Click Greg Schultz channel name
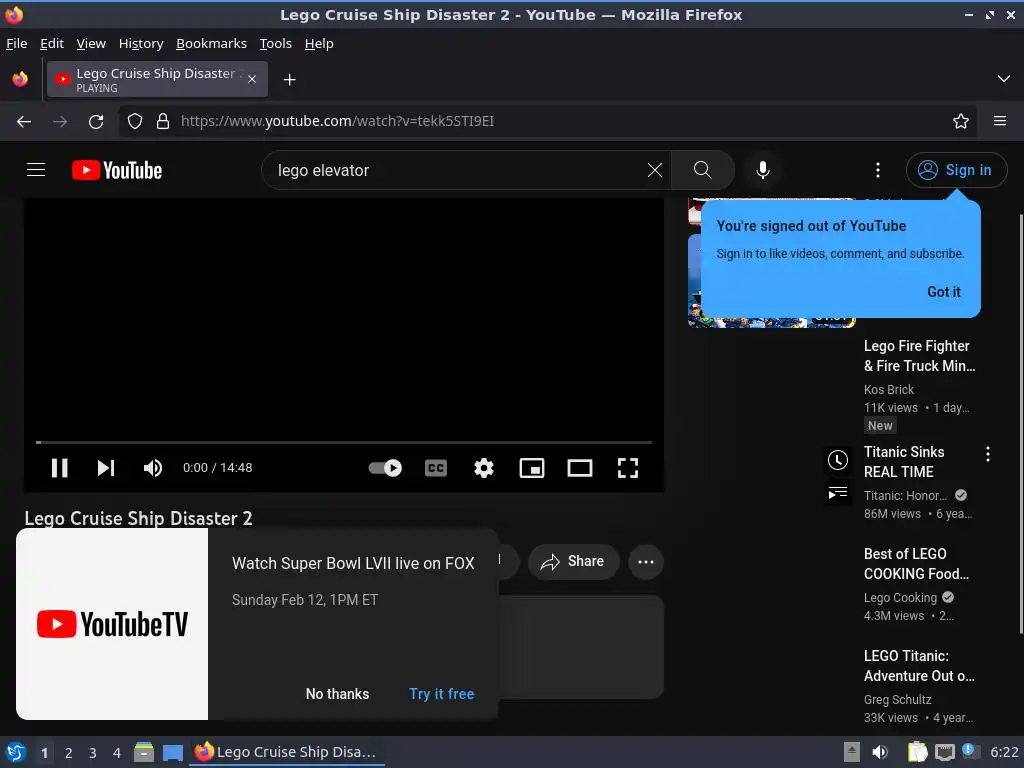The image size is (1024, 768). click(897, 699)
